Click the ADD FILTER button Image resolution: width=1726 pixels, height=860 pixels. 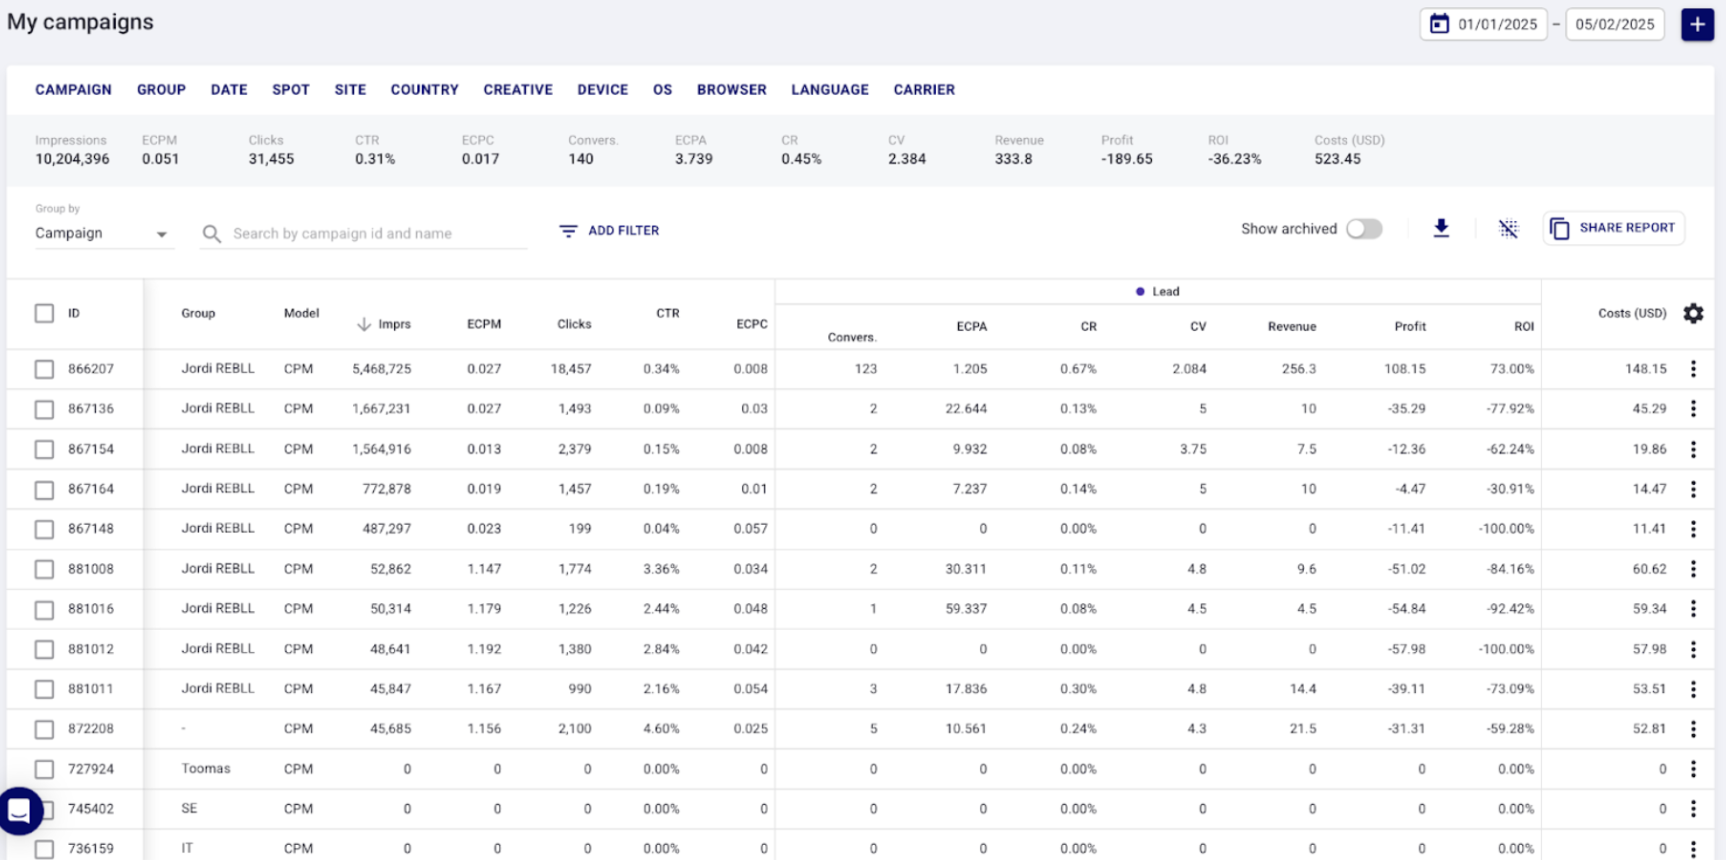point(609,231)
